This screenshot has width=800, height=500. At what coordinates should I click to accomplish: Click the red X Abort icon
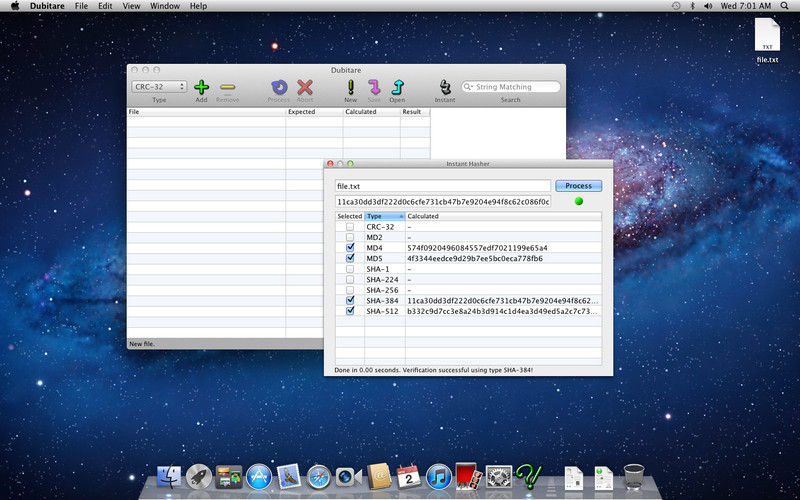pos(305,87)
